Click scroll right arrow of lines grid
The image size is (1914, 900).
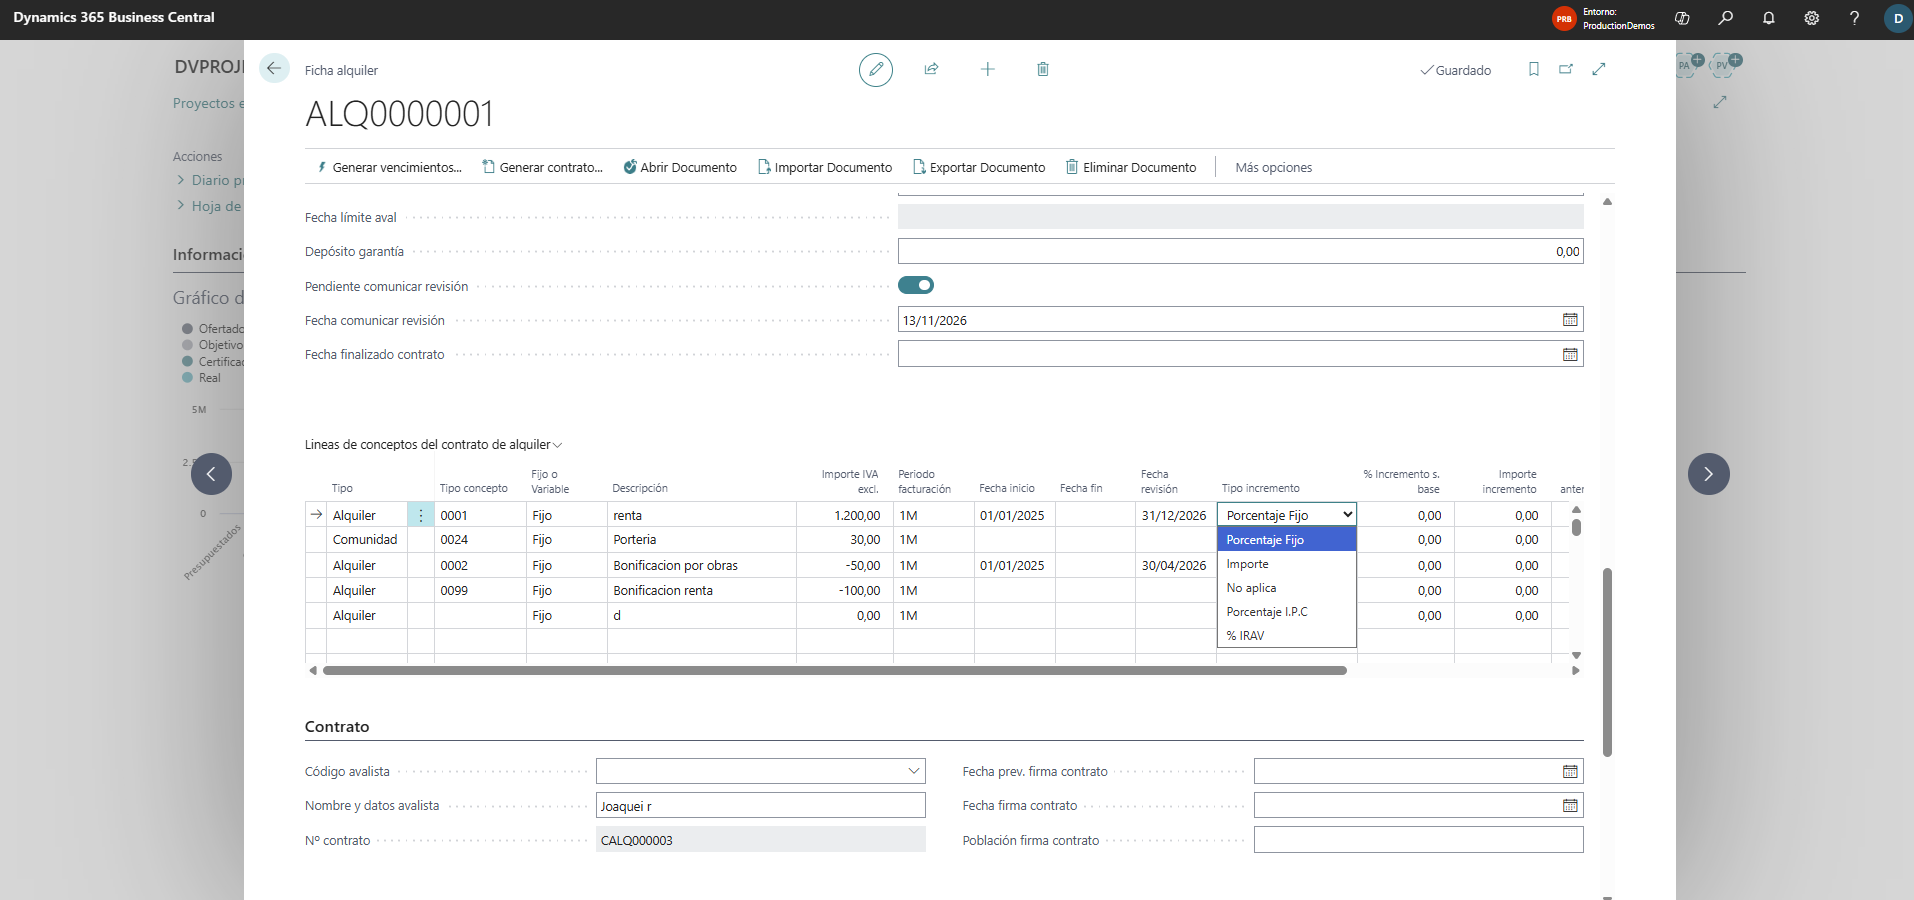1576,671
